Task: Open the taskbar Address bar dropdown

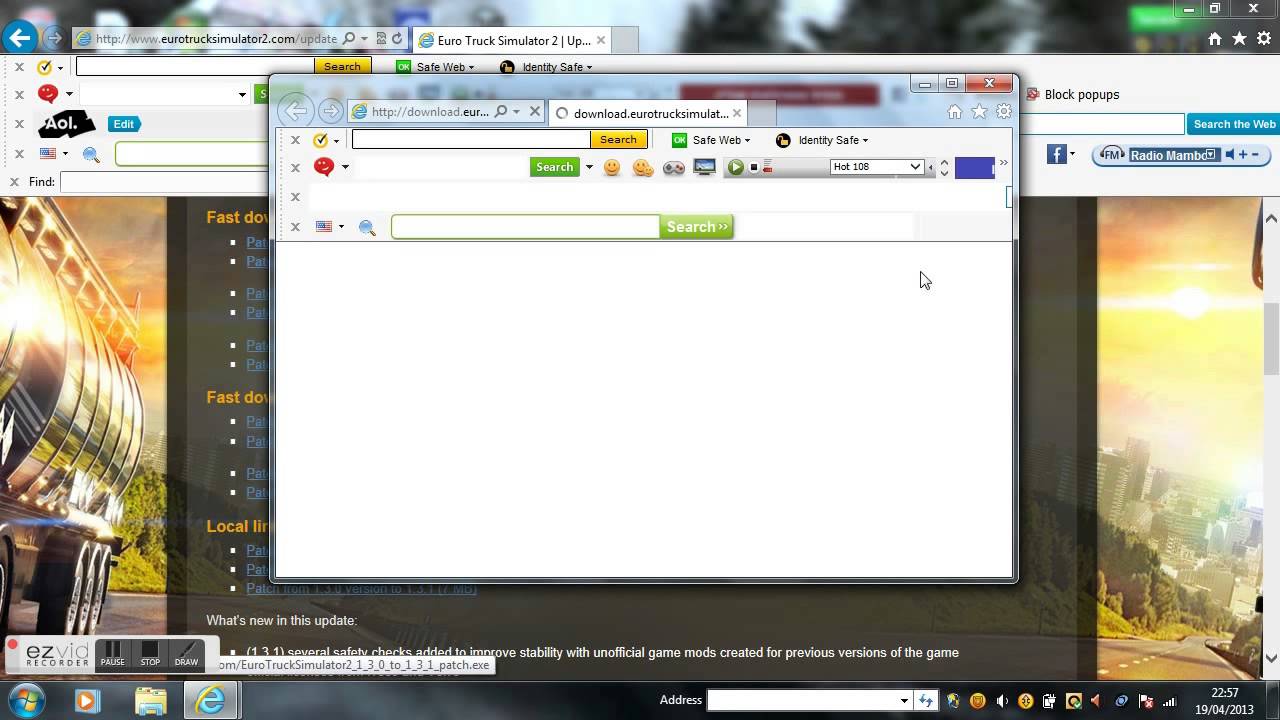Action: tap(904, 701)
